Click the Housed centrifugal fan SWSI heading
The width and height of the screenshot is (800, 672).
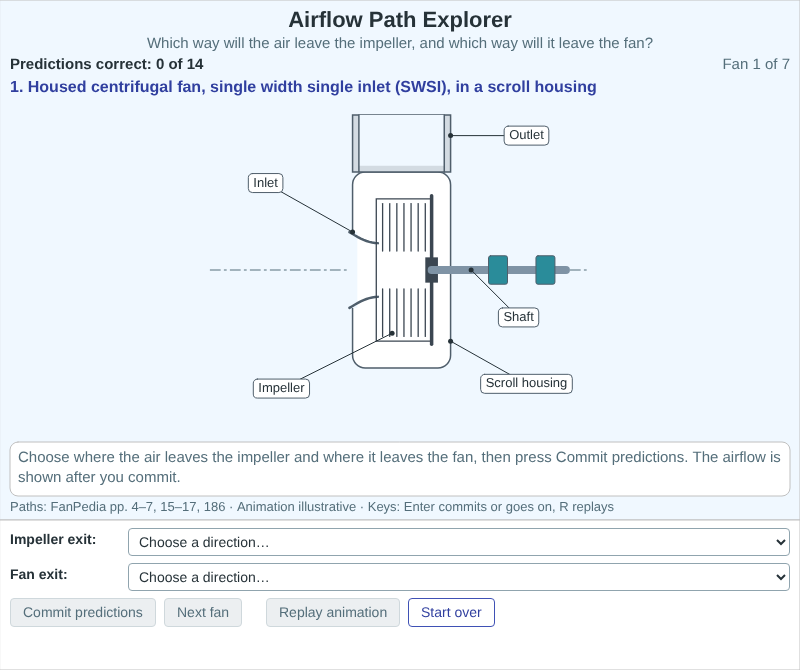(x=303, y=87)
